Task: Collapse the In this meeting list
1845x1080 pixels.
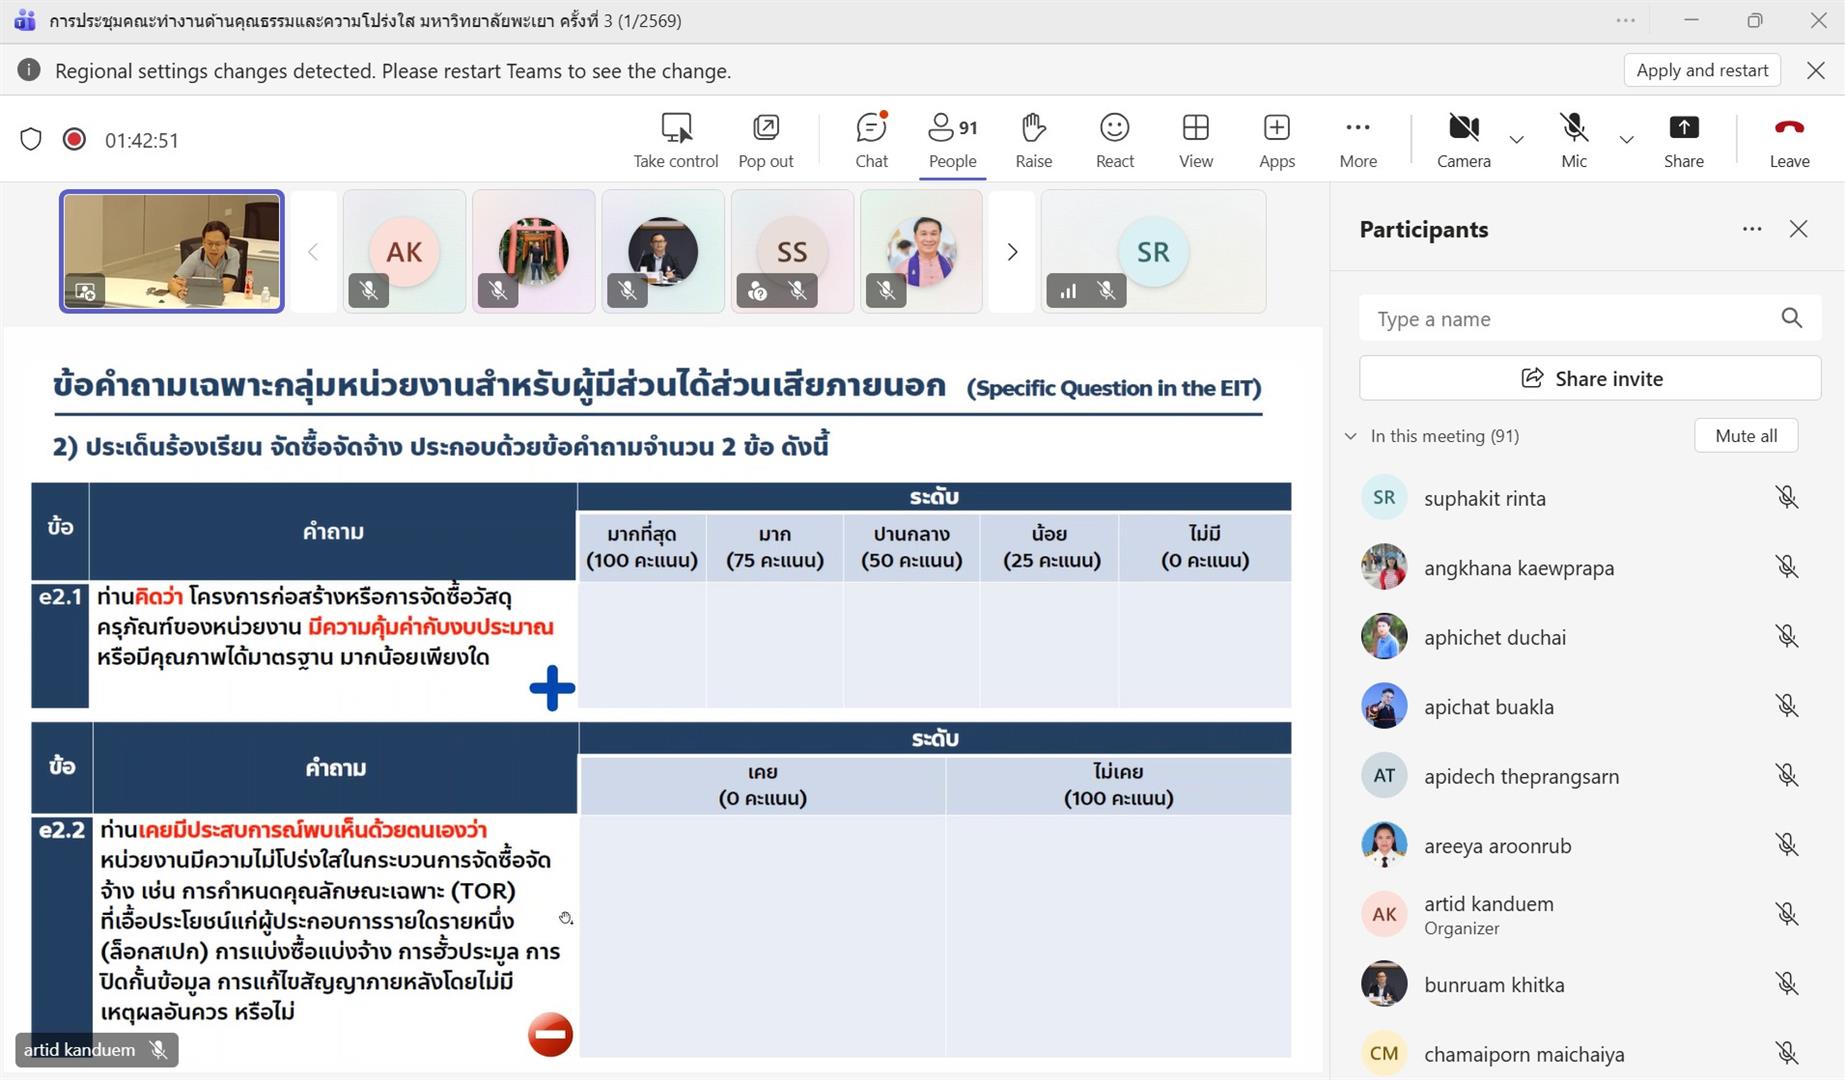Action: point(1351,436)
